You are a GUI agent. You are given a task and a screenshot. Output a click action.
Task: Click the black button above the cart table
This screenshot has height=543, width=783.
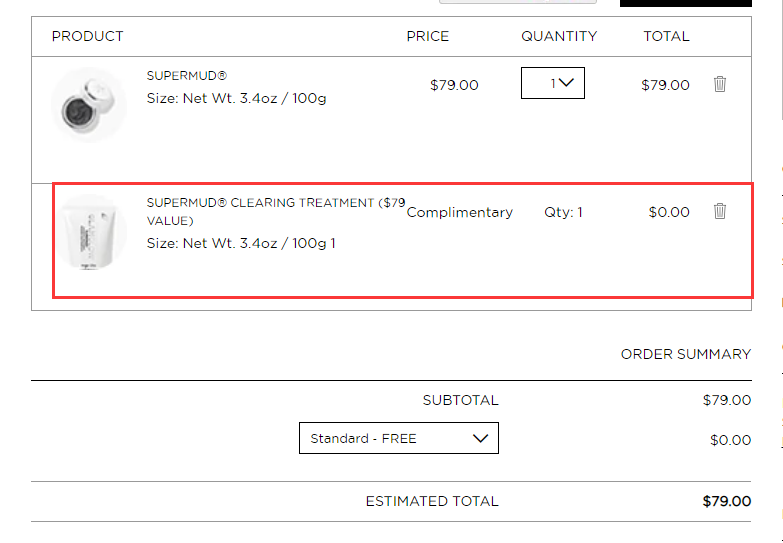pyautogui.click(x=686, y=3)
